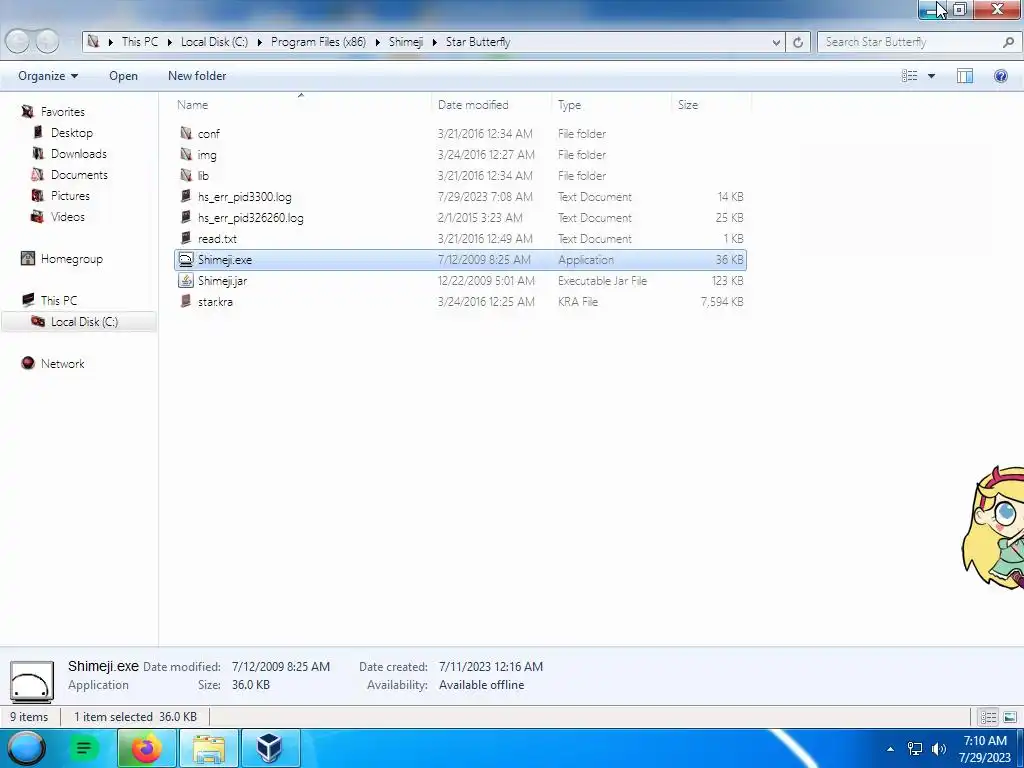Open the network tray icon
The width and height of the screenshot is (1024, 768).
click(x=915, y=749)
